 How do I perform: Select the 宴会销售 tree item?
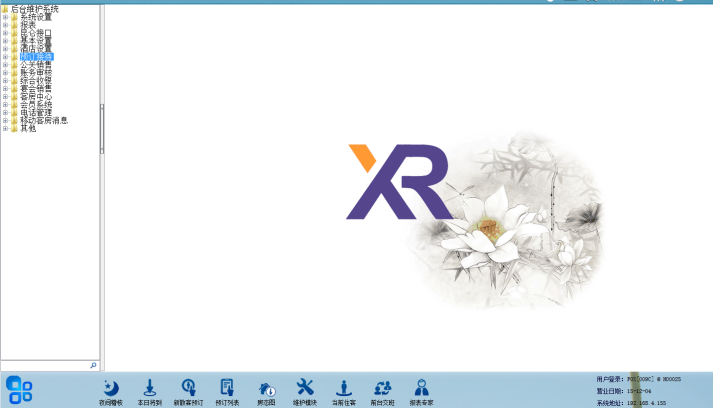pos(36,89)
